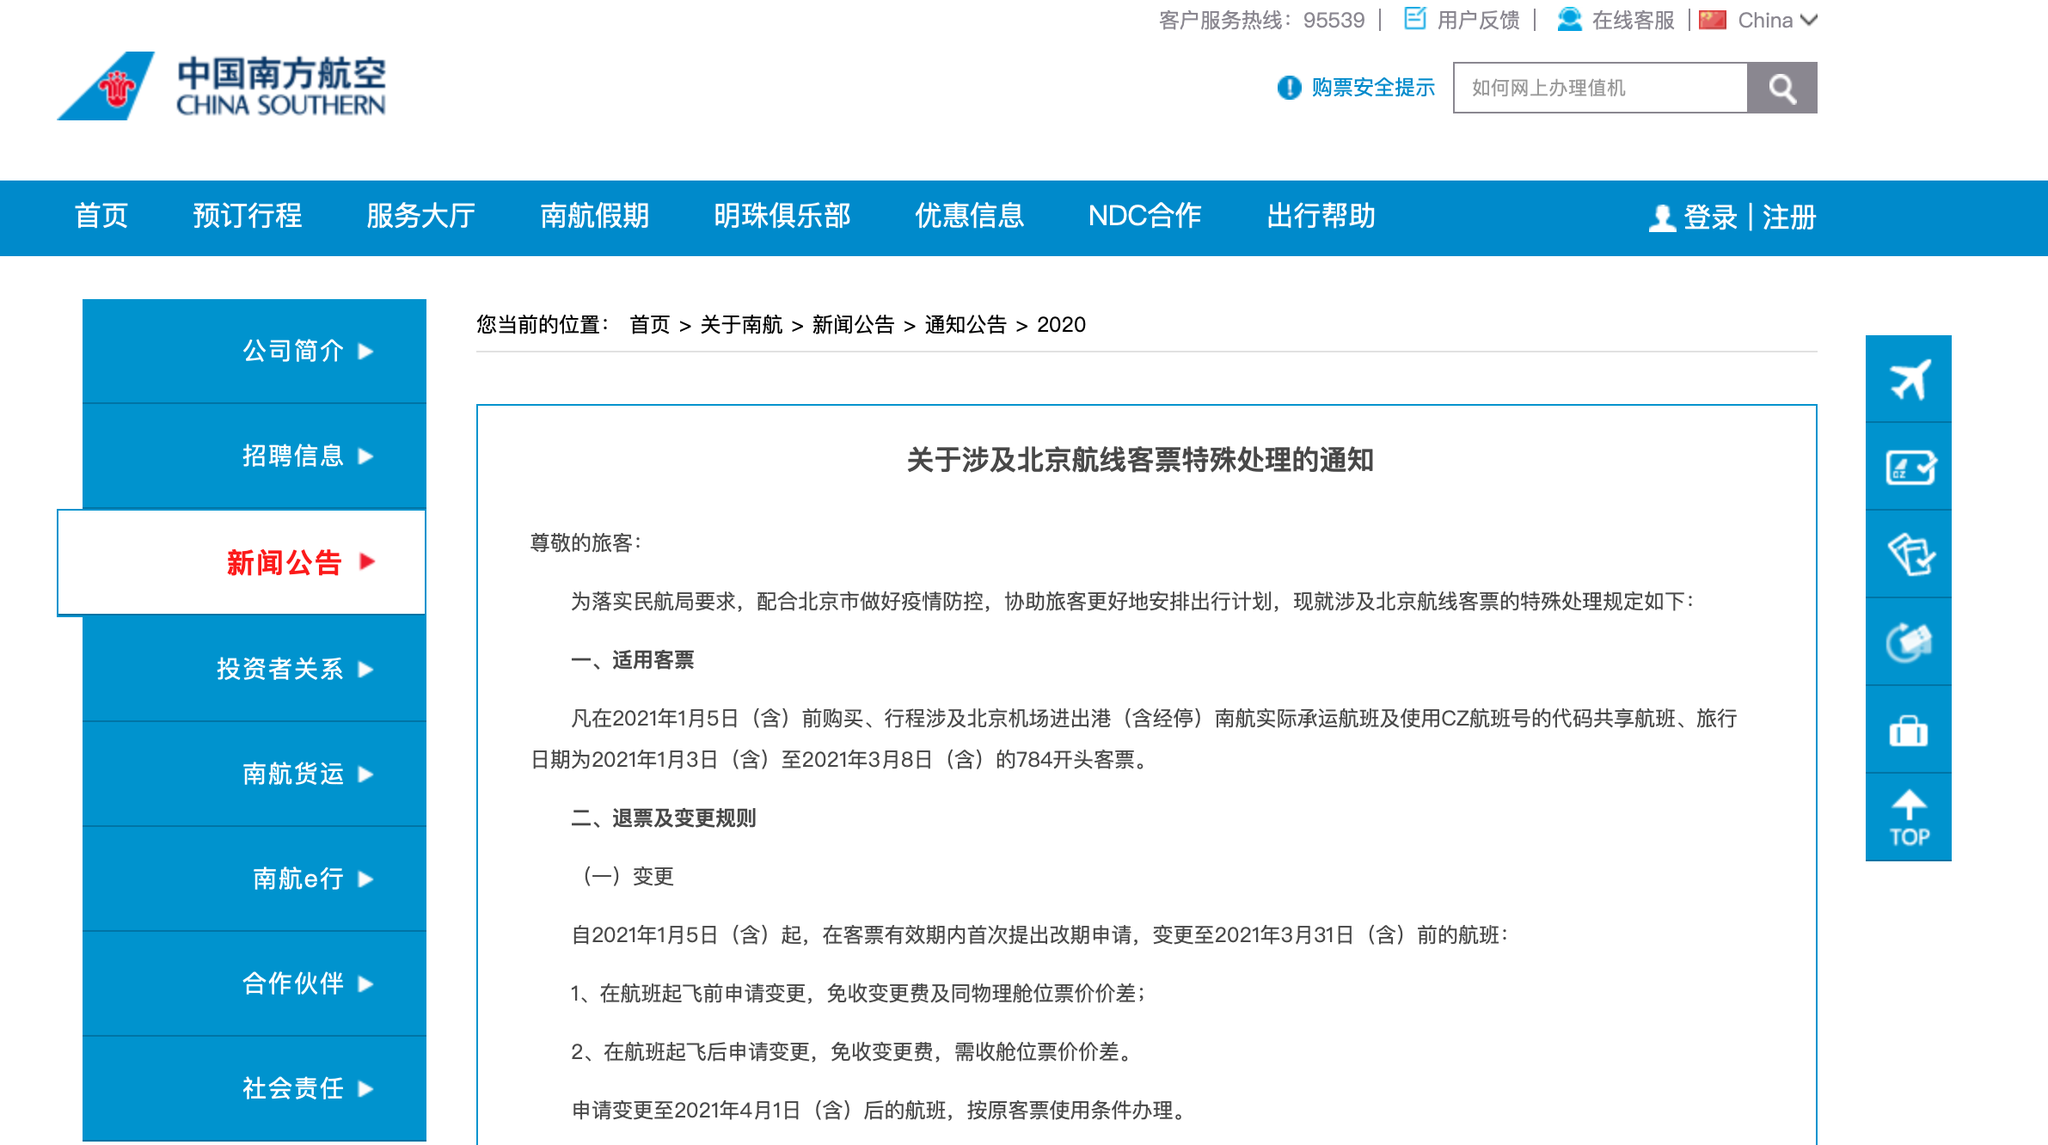Click breadcrumb 关于南航 link
The height and width of the screenshot is (1145, 2048).
tap(741, 325)
